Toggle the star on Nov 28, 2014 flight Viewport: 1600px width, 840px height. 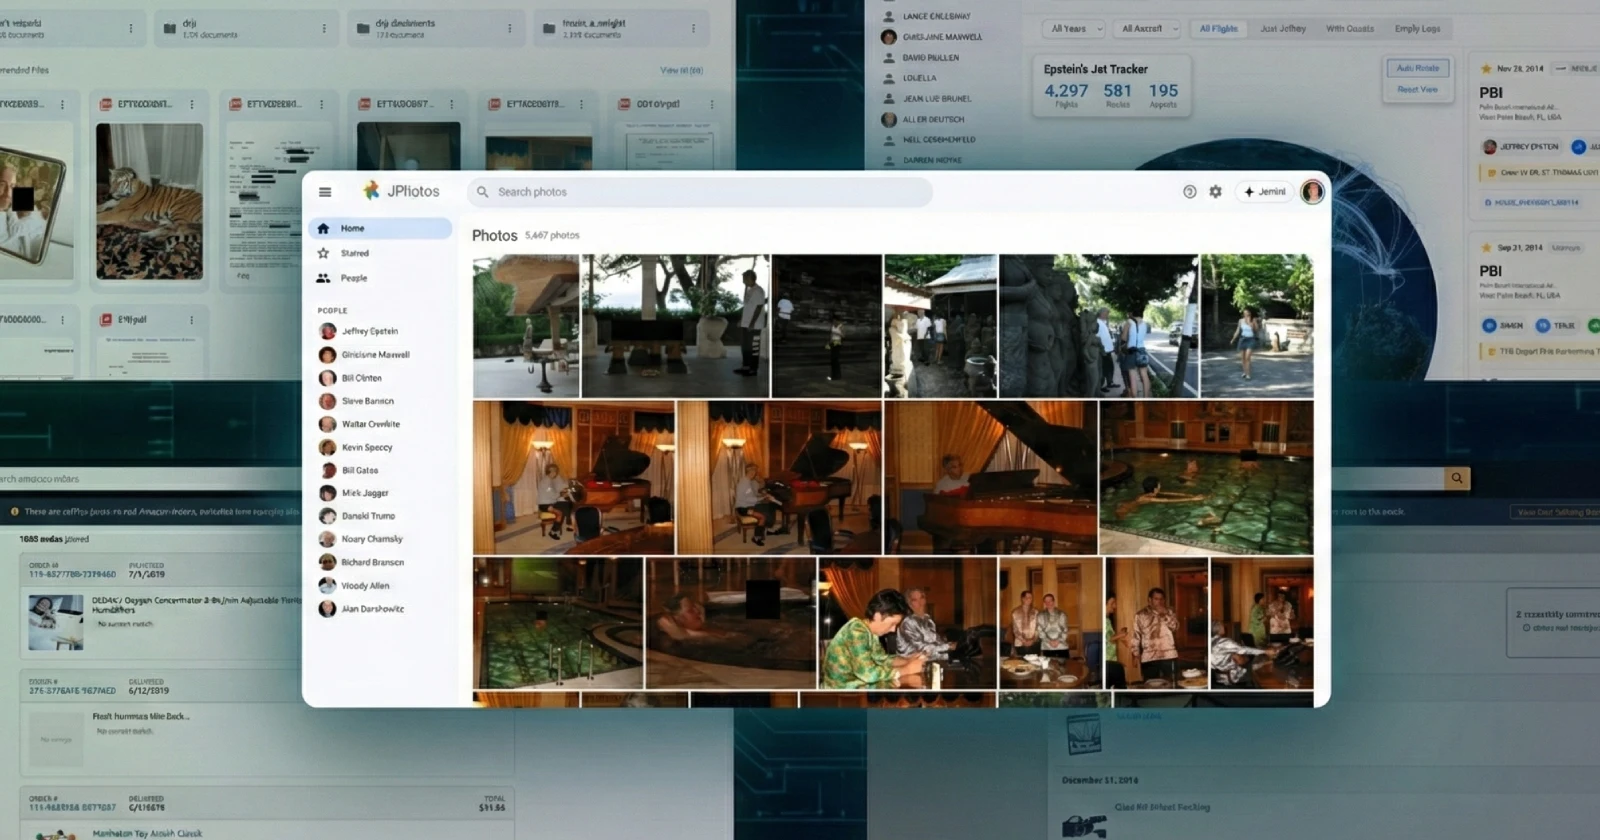(1486, 69)
